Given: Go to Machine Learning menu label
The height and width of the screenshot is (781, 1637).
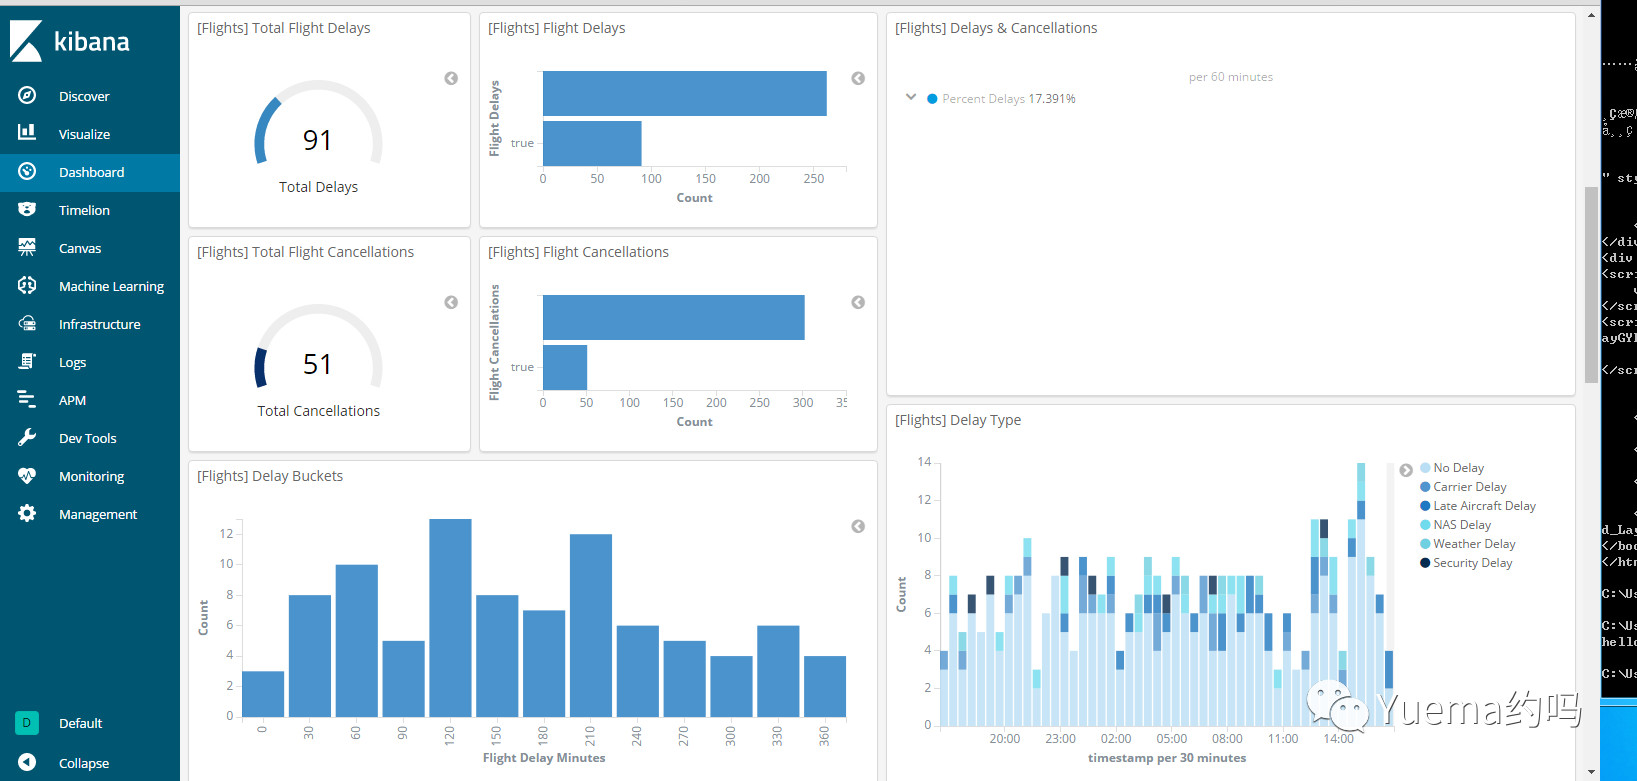Looking at the screenshot, I should click(x=111, y=286).
